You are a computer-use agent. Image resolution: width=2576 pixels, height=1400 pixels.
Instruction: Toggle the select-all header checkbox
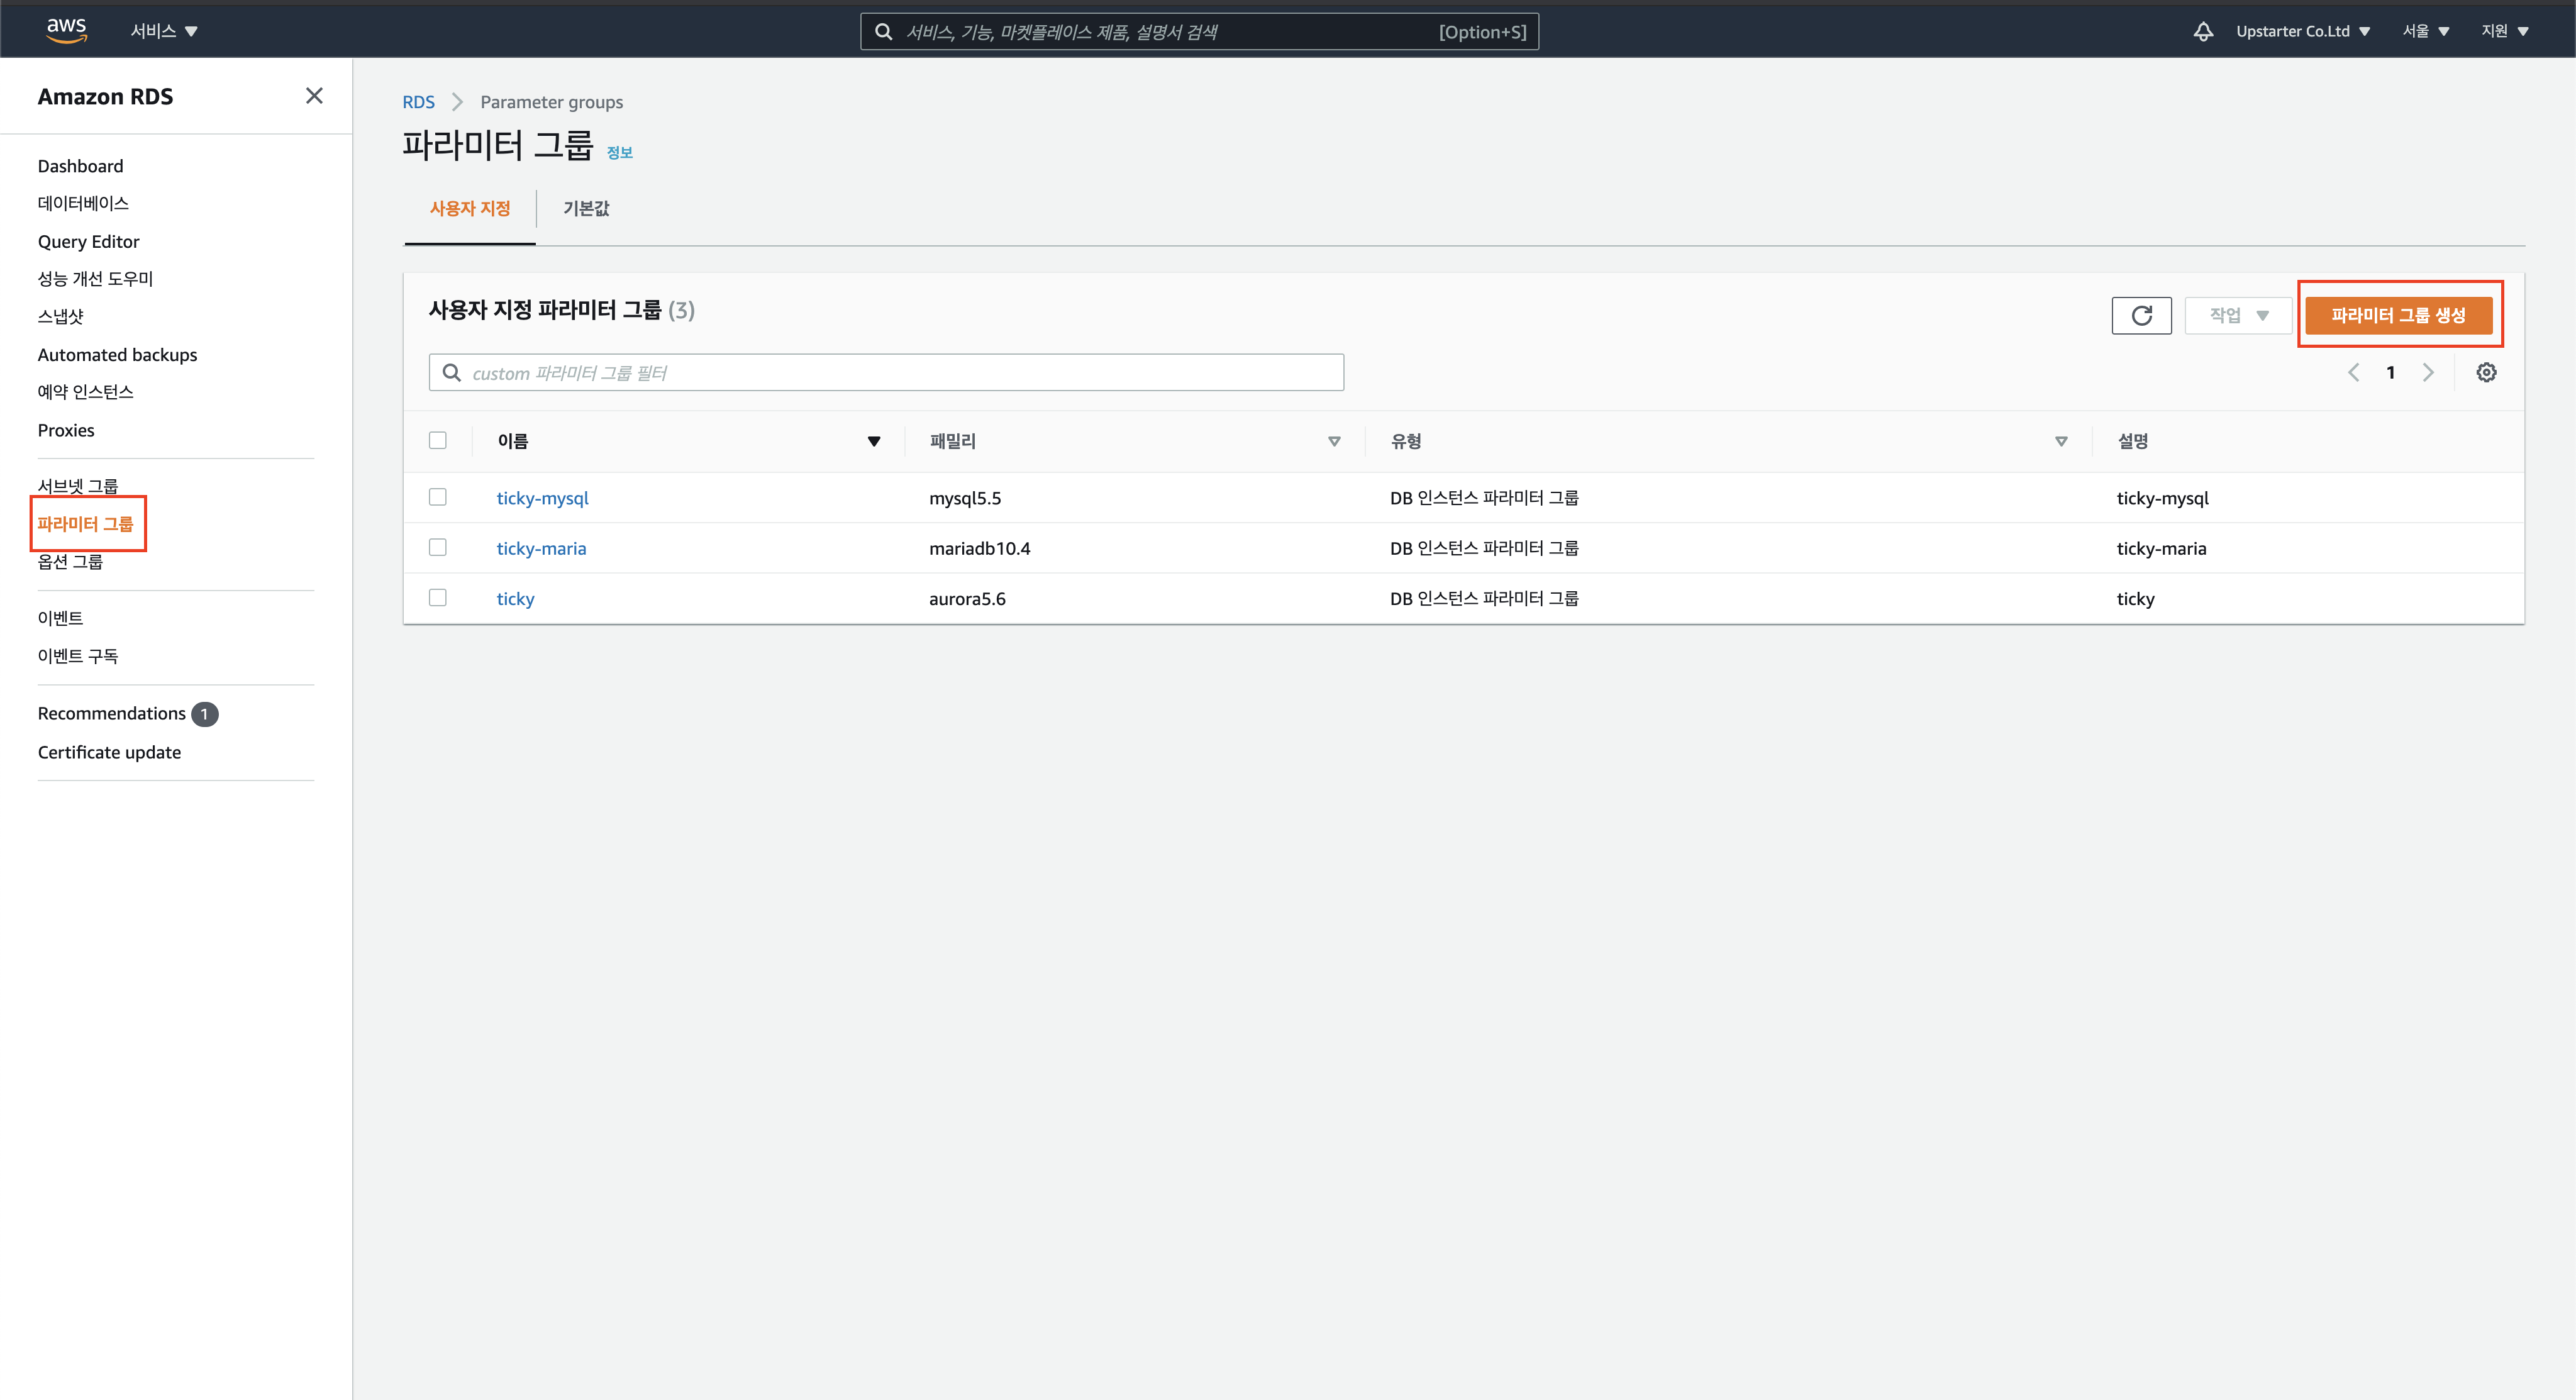(x=437, y=440)
